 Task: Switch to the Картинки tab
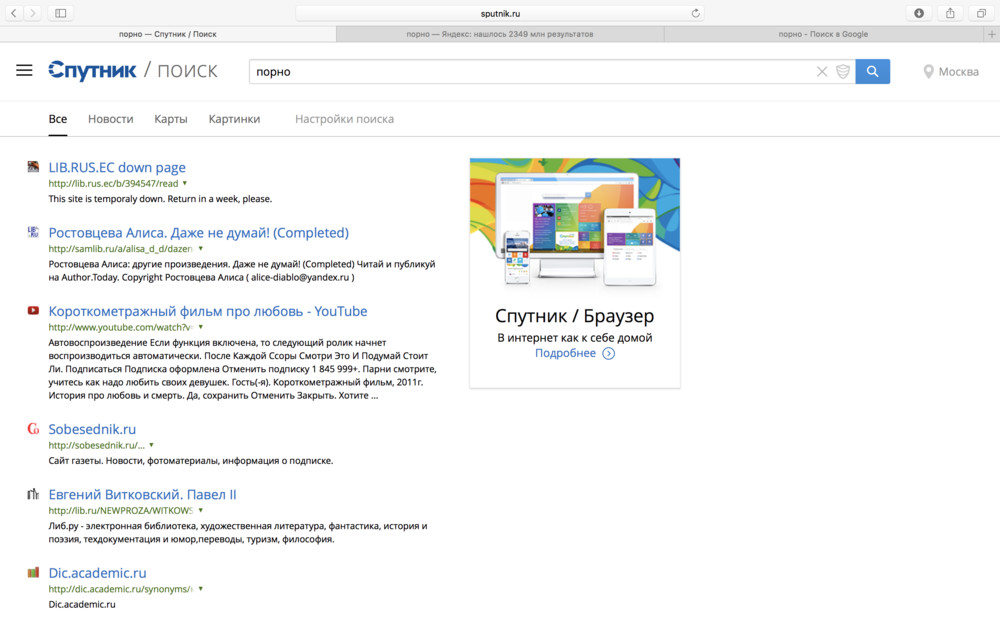click(234, 119)
